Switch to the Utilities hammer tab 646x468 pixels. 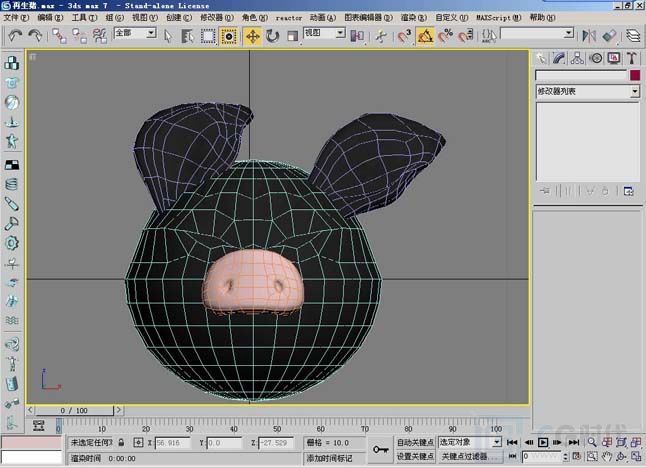click(x=632, y=58)
